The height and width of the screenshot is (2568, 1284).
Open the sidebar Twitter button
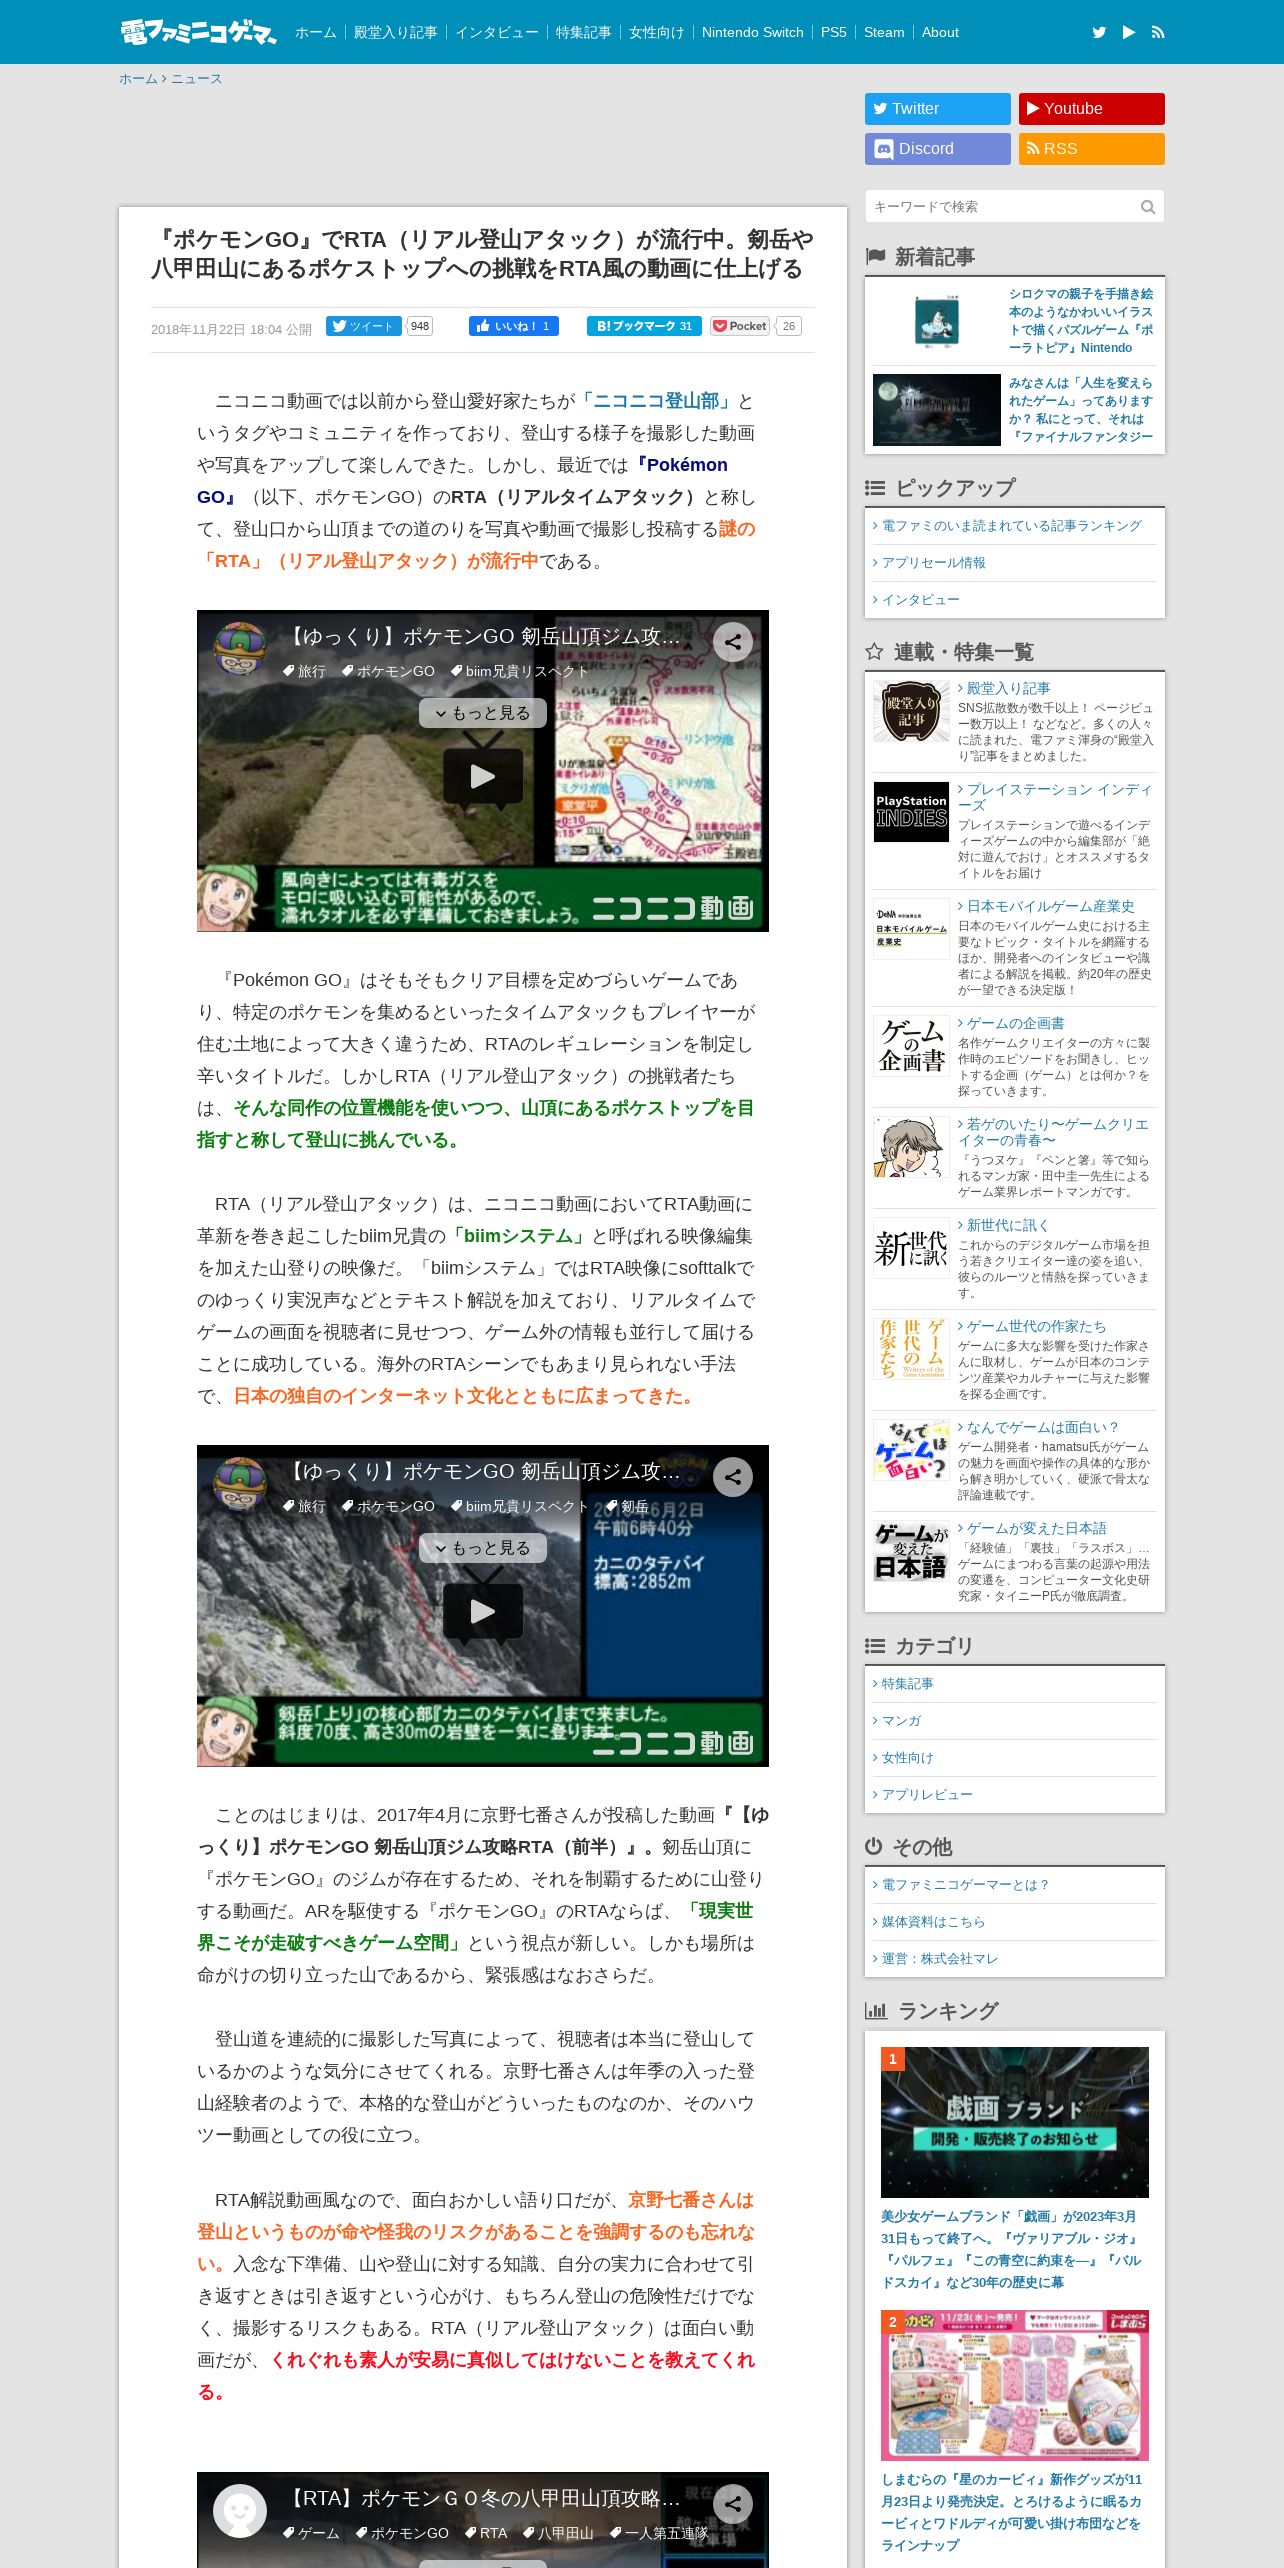[938, 109]
